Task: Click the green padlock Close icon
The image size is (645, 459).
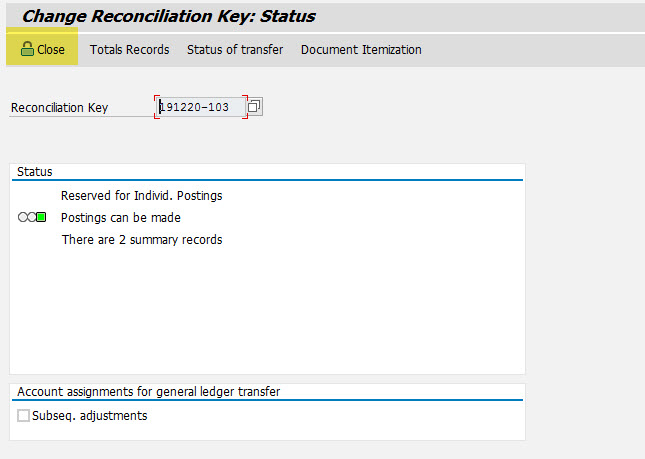Action: 27,50
